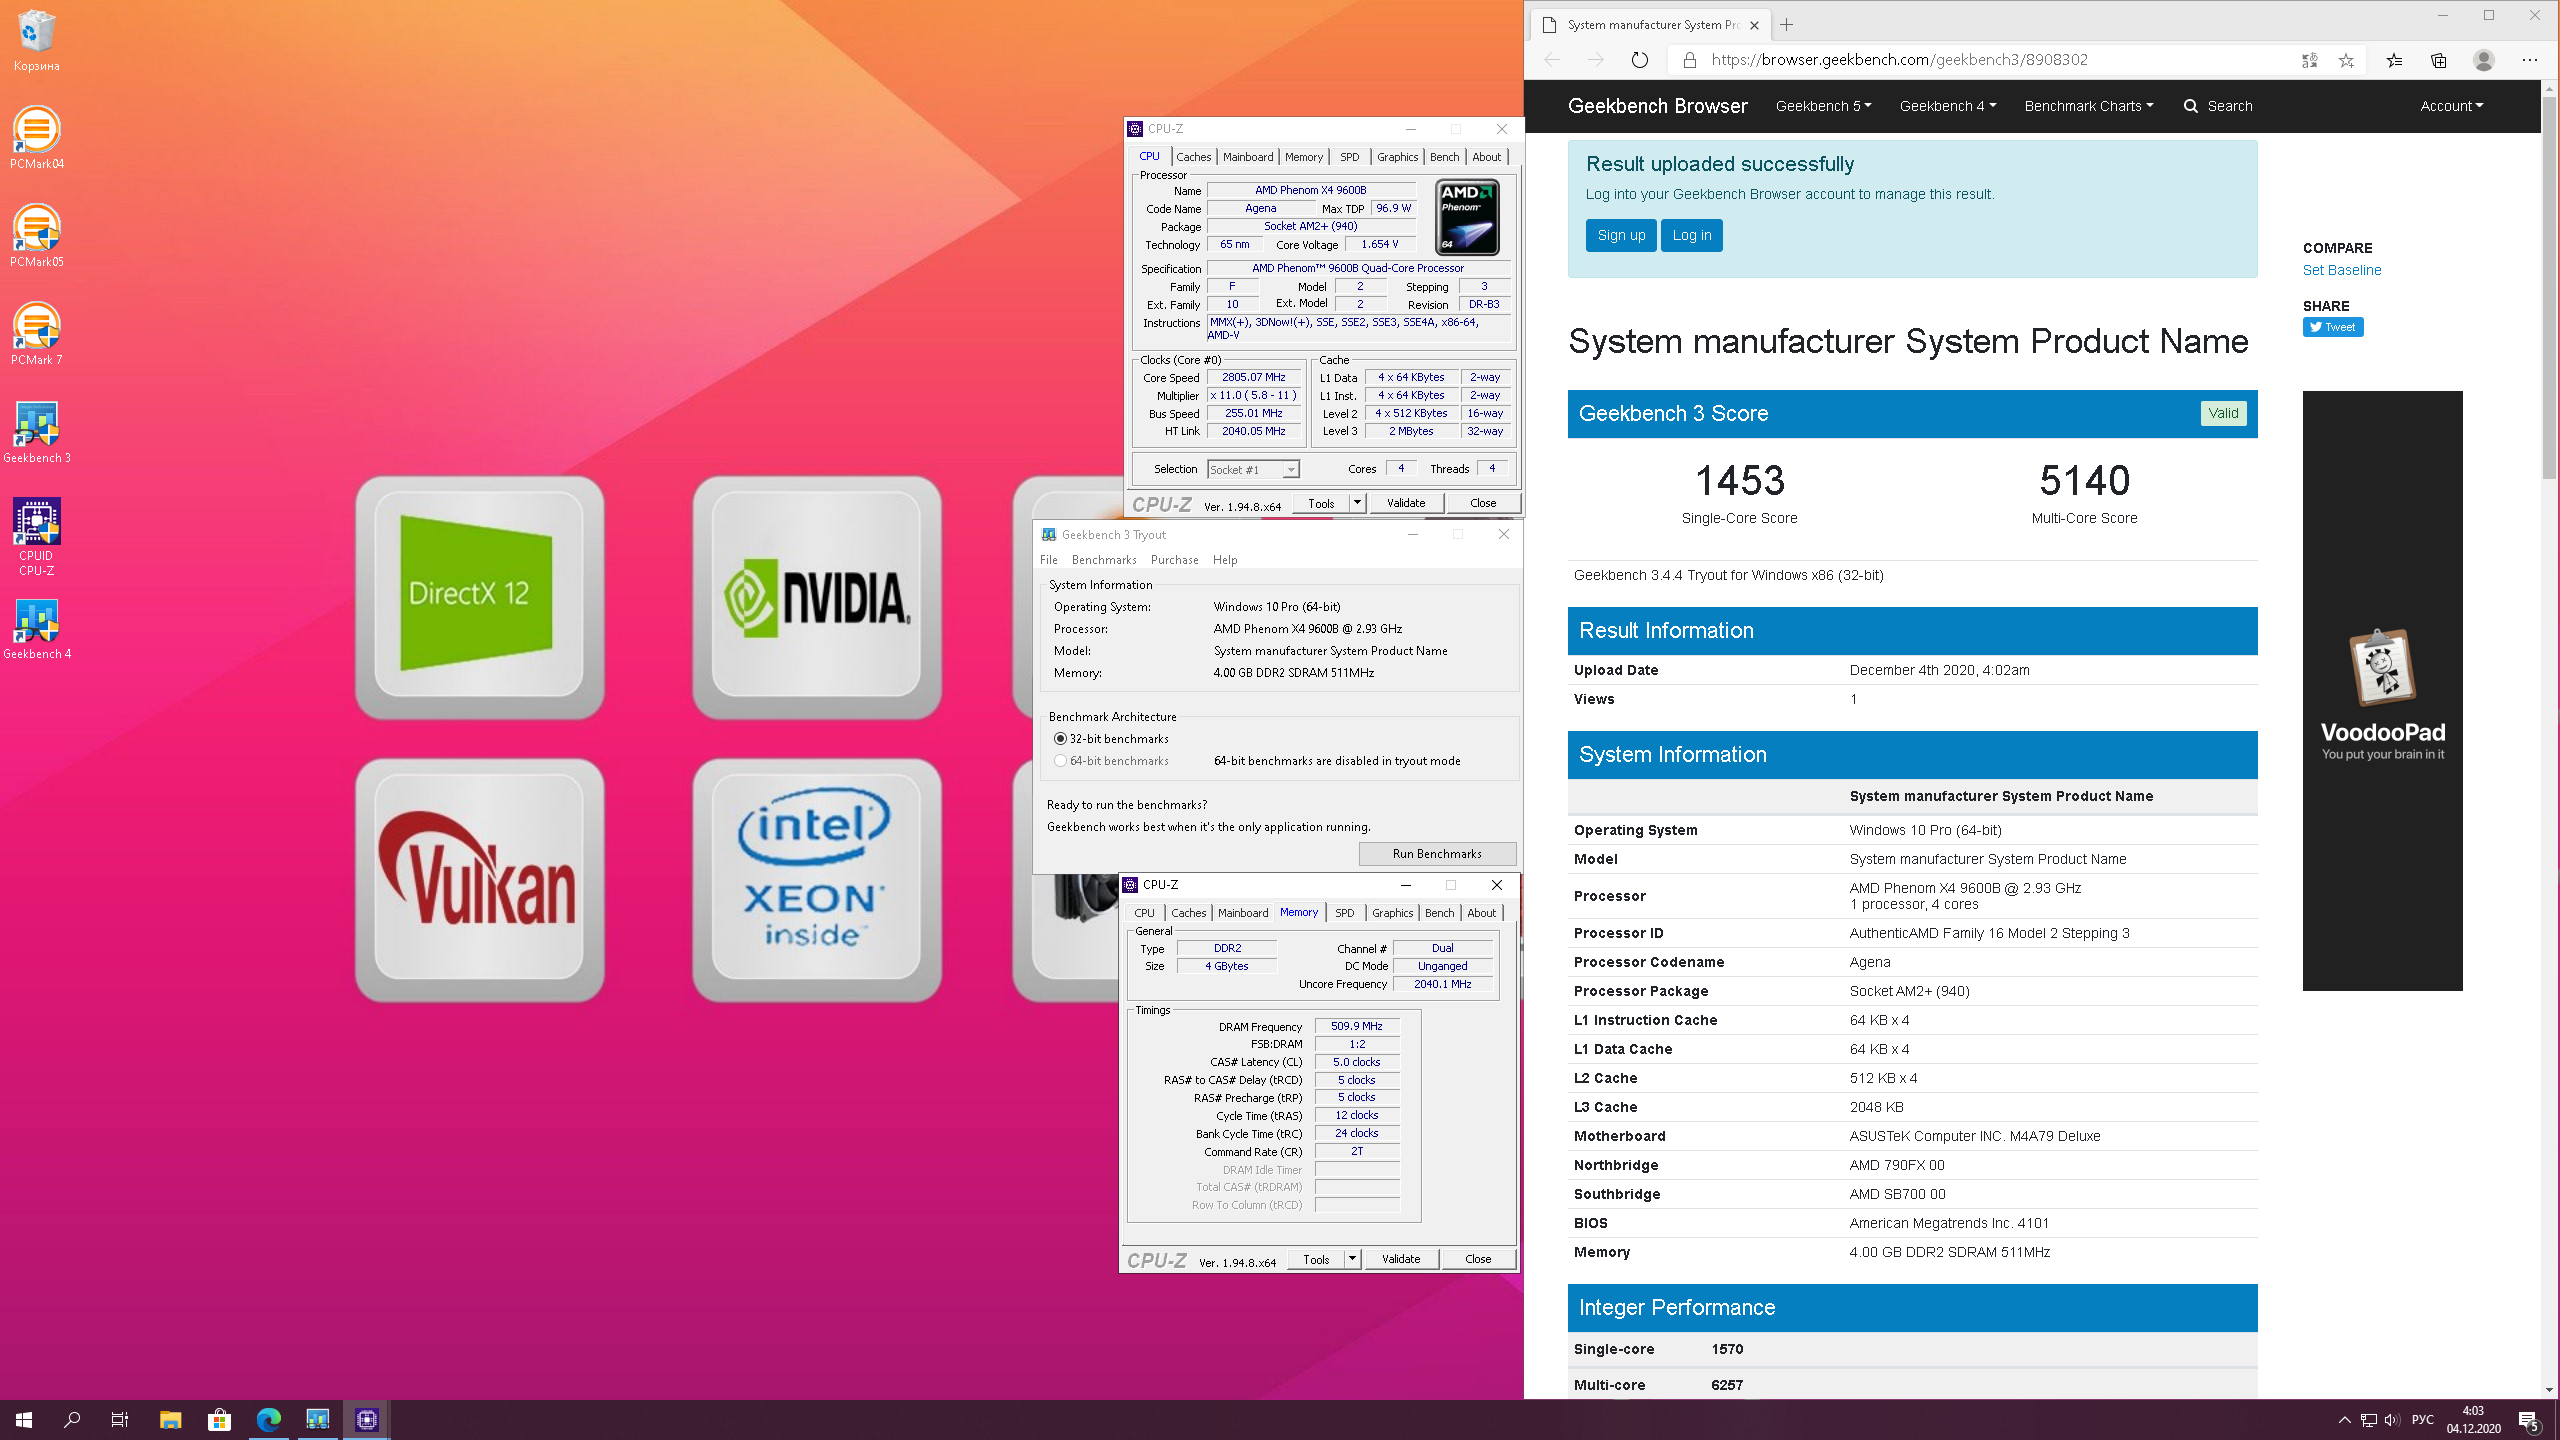The image size is (2560, 1440).
Task: Switch to Mainboard tab in top CPU-Z
Action: [x=1248, y=157]
